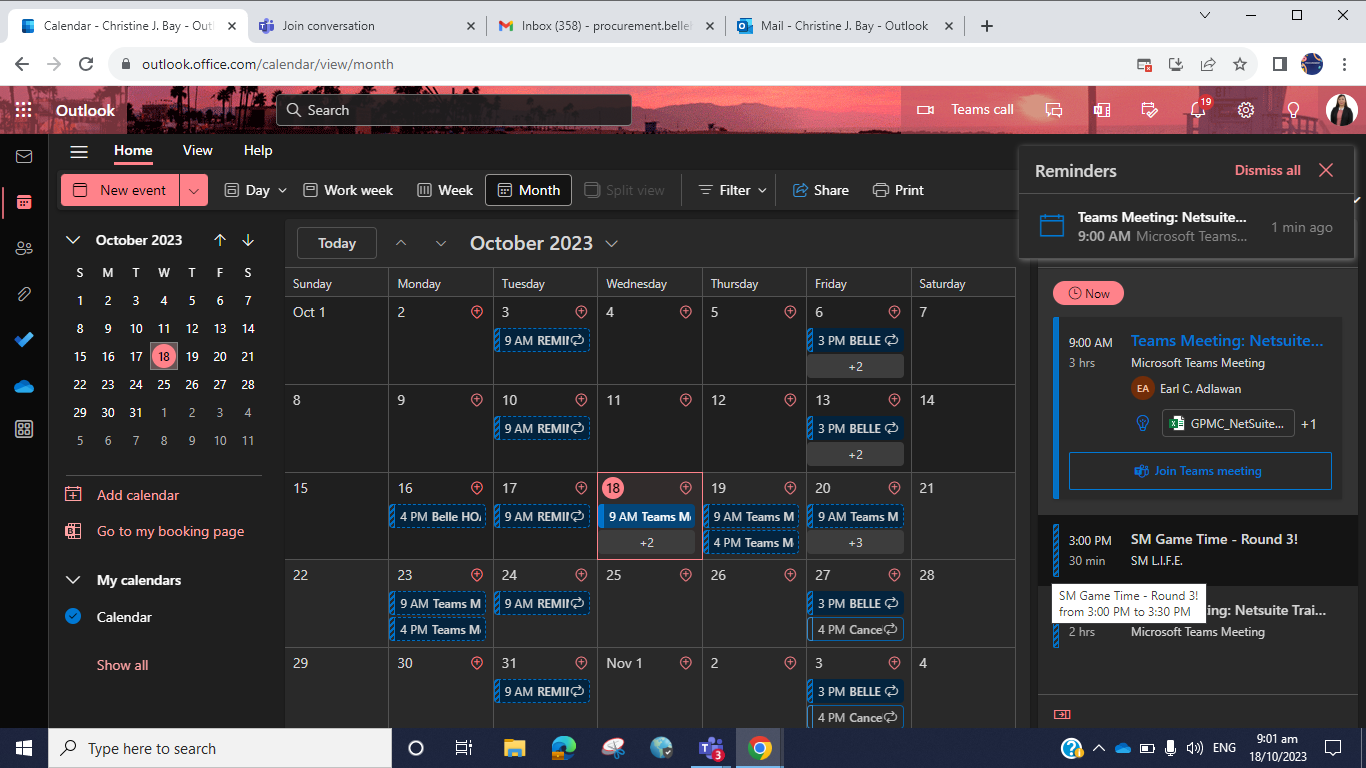The width and height of the screenshot is (1366, 768).
Task: Jump to Today in calendar
Action: [337, 243]
